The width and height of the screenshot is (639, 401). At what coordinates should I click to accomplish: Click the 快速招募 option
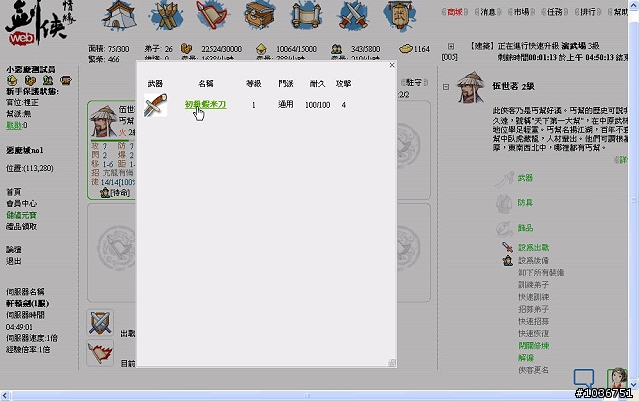click(x=533, y=321)
